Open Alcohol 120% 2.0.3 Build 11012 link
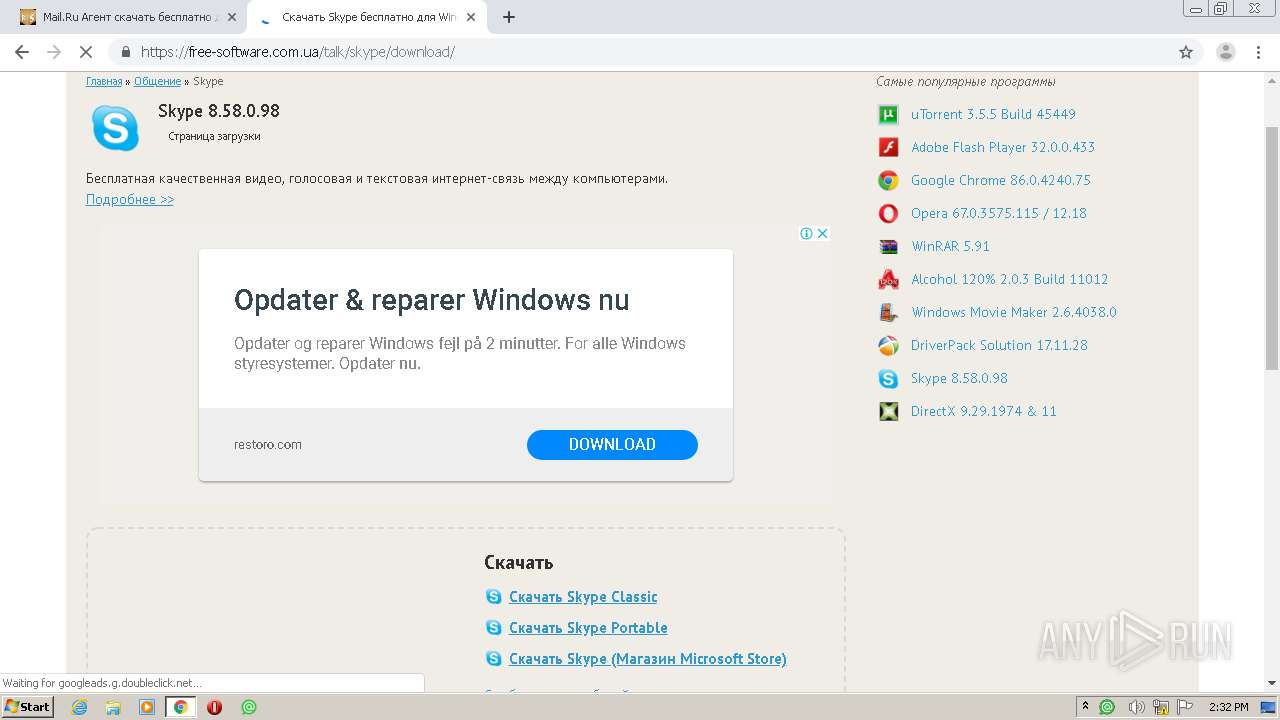1280x720 pixels. [x=1010, y=279]
